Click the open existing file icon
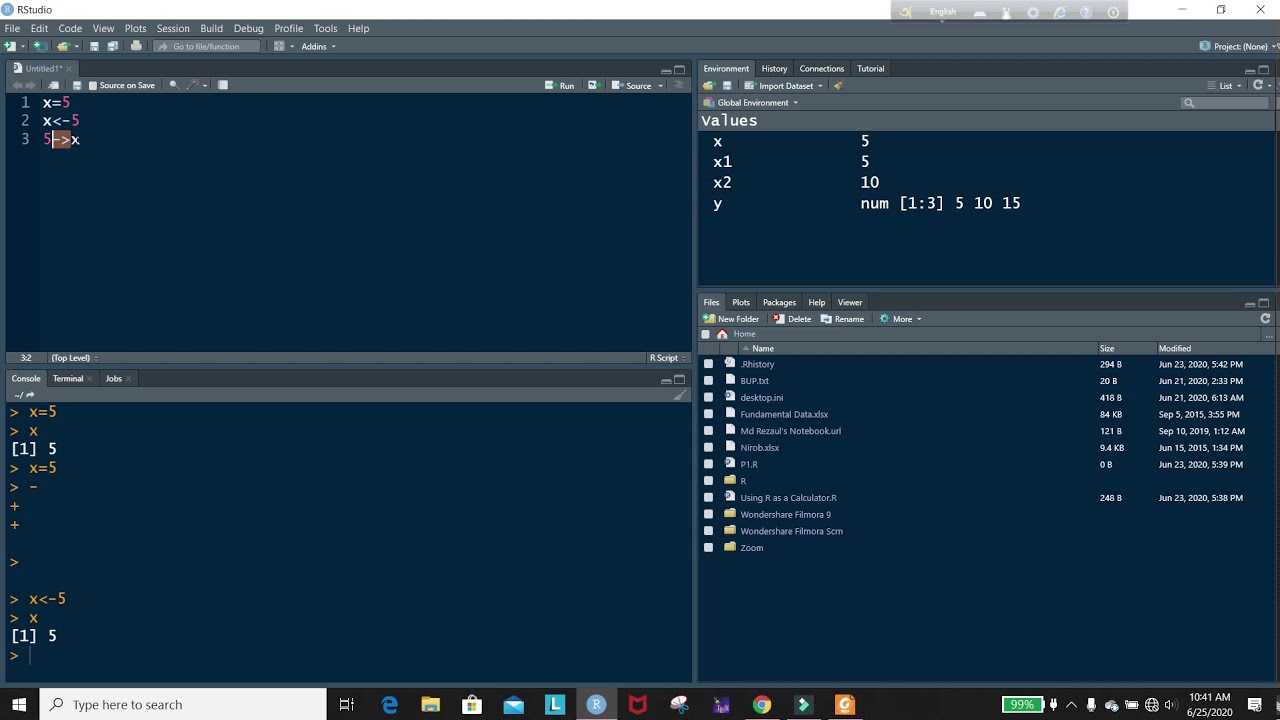Viewport: 1280px width, 720px height. (63, 46)
